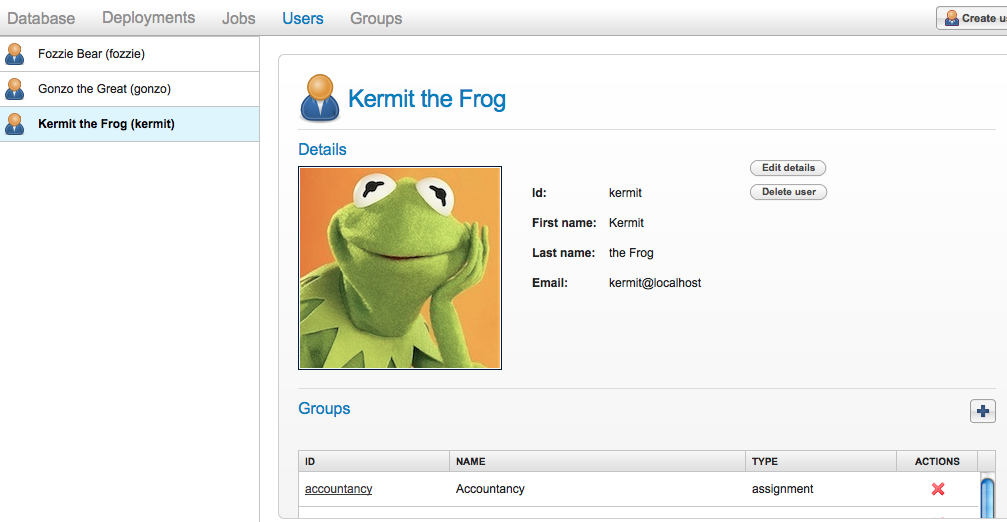
Task: Select the Users tab
Action: (303, 18)
